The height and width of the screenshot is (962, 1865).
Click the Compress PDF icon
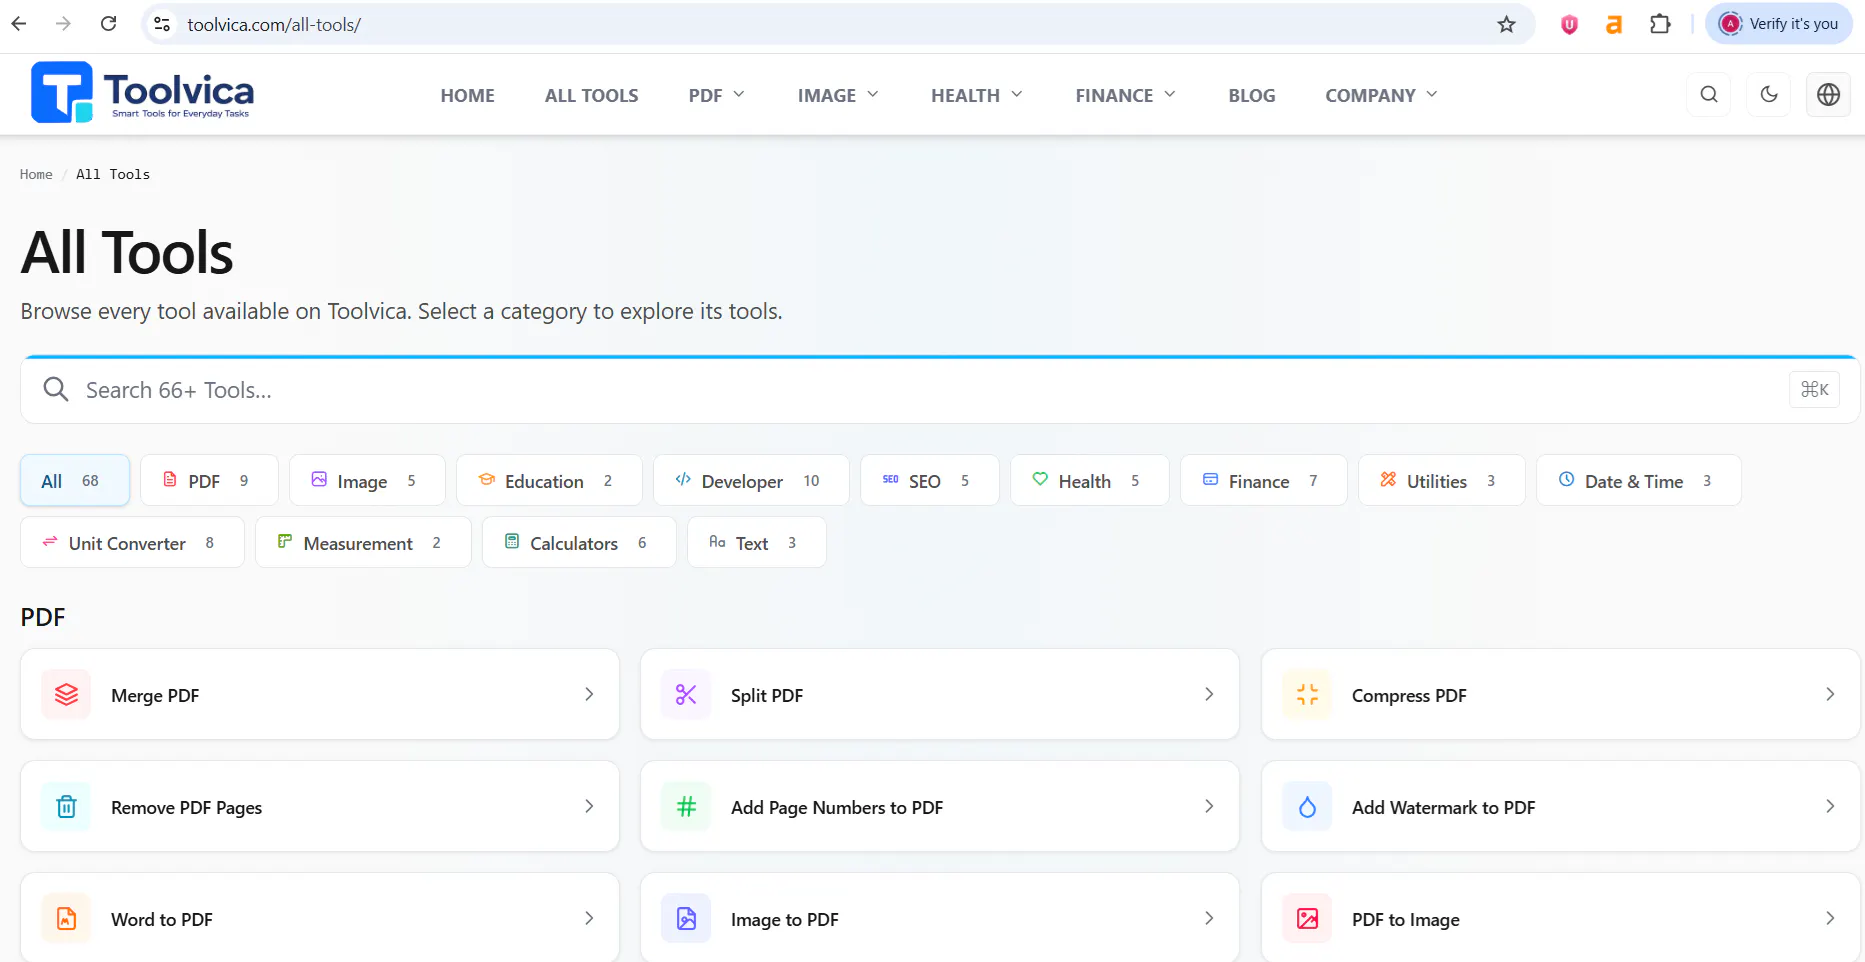point(1307,695)
